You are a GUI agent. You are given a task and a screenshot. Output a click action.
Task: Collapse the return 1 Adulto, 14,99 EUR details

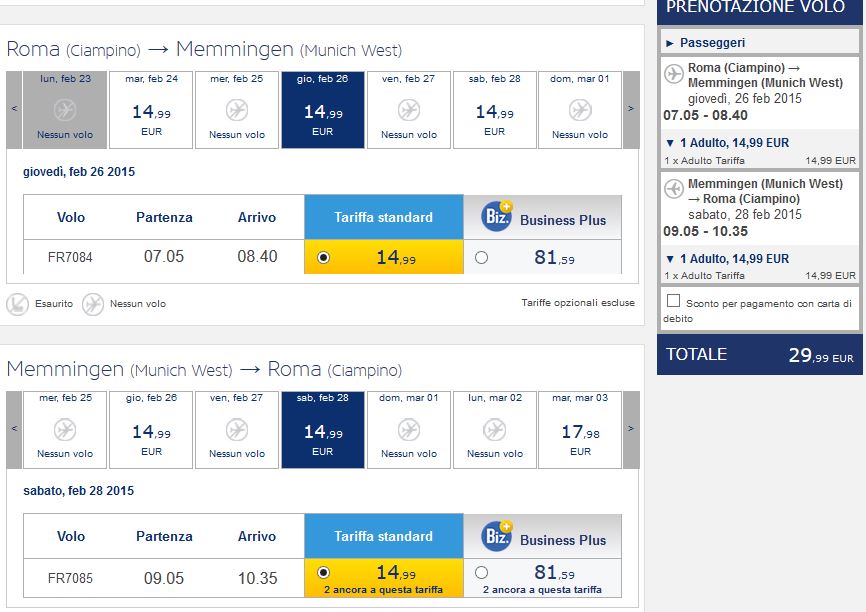coord(670,259)
